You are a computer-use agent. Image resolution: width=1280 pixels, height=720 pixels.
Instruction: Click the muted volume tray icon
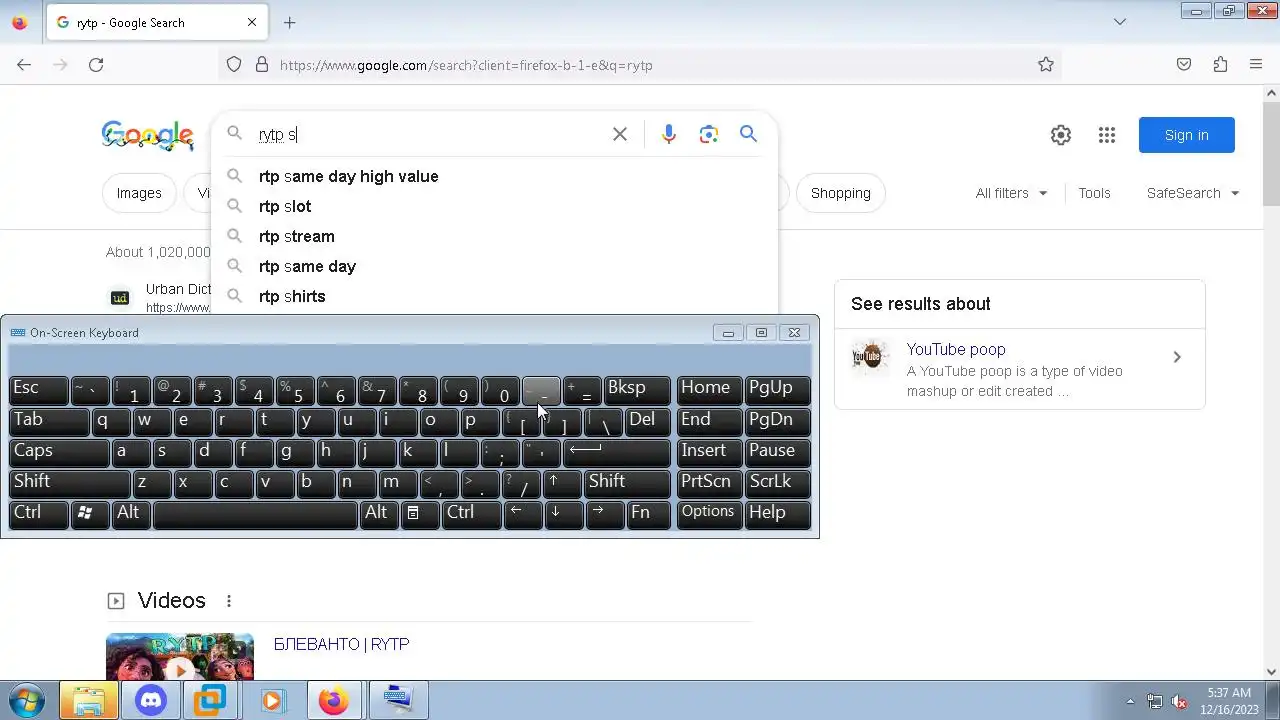pos(1180,701)
